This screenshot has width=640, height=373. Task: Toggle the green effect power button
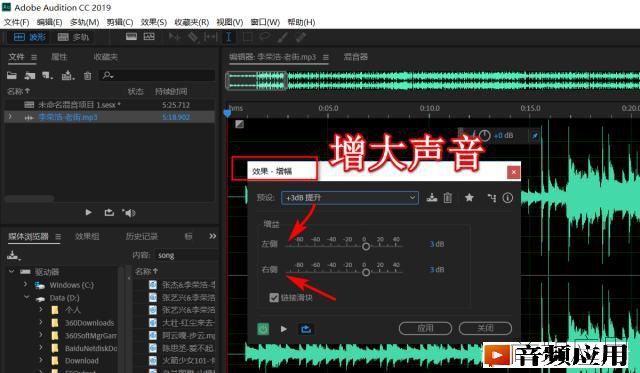263,329
